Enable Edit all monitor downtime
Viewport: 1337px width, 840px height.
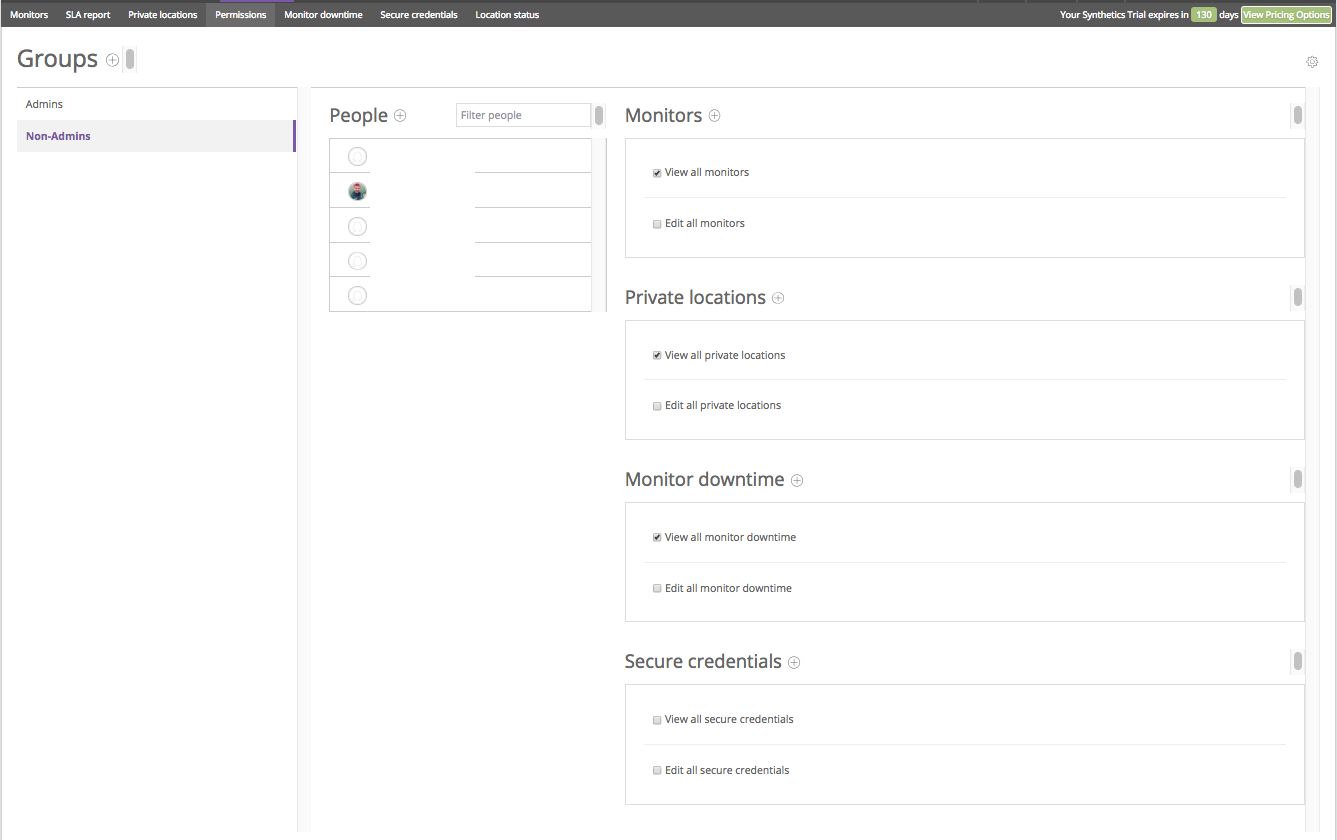[x=657, y=588]
